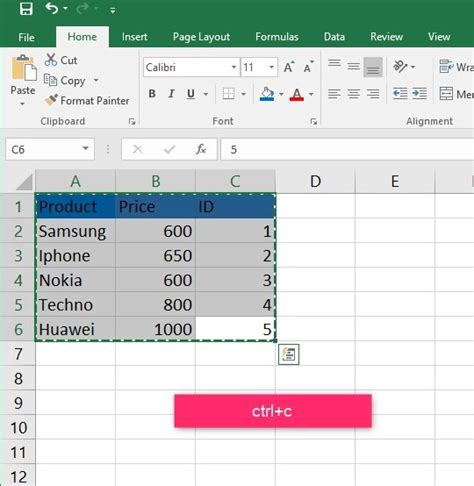Open the Formulas tab
Image resolution: width=474 pixels, height=486 pixels.
coord(277,37)
